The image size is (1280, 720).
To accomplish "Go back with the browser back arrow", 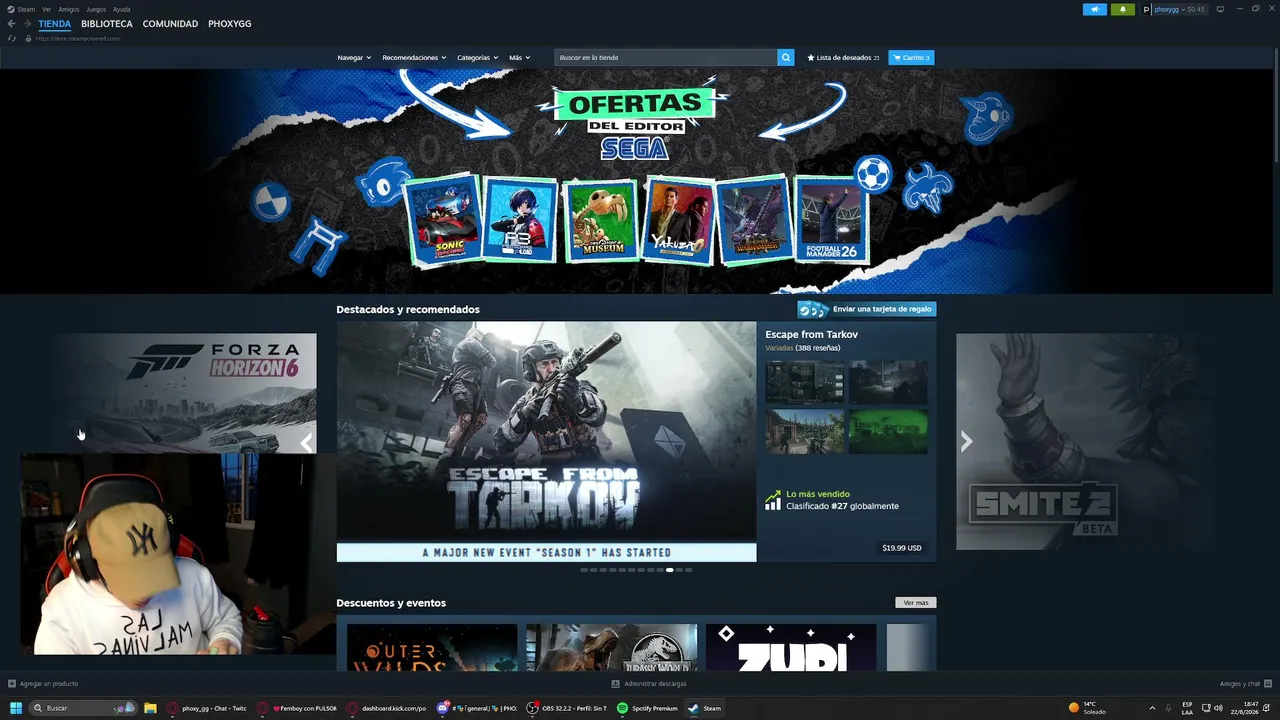I will 12,24.
